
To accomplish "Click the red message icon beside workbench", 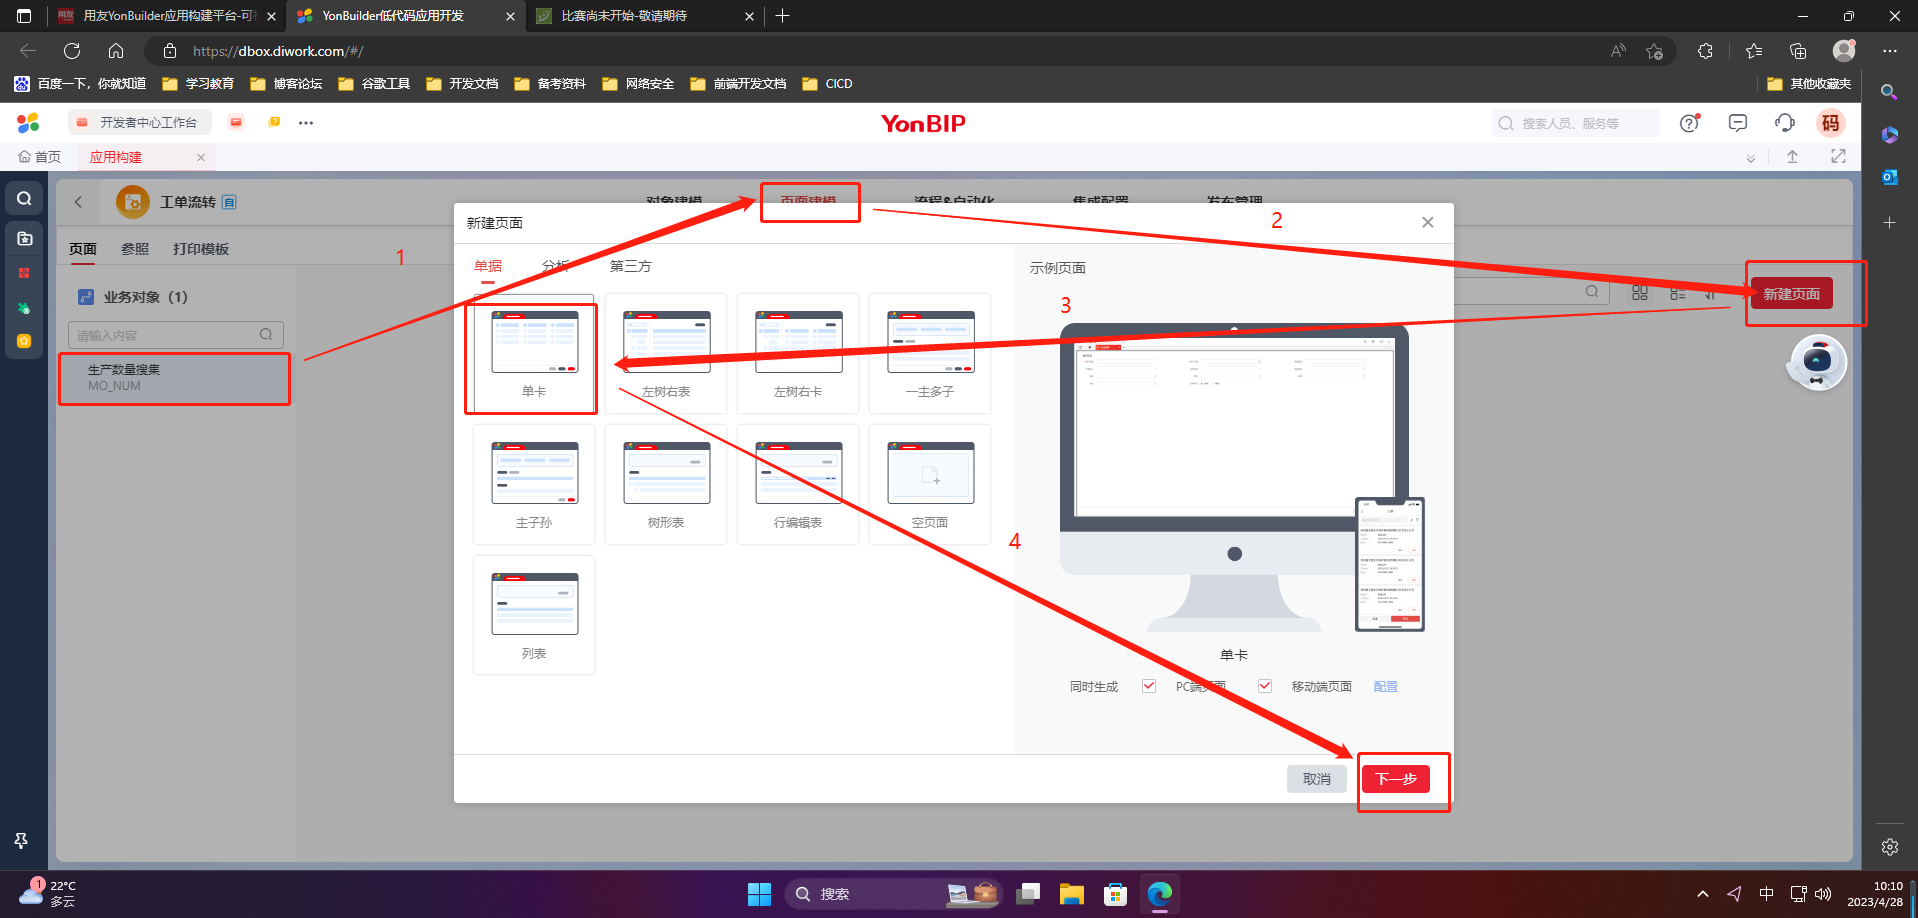I will (236, 122).
